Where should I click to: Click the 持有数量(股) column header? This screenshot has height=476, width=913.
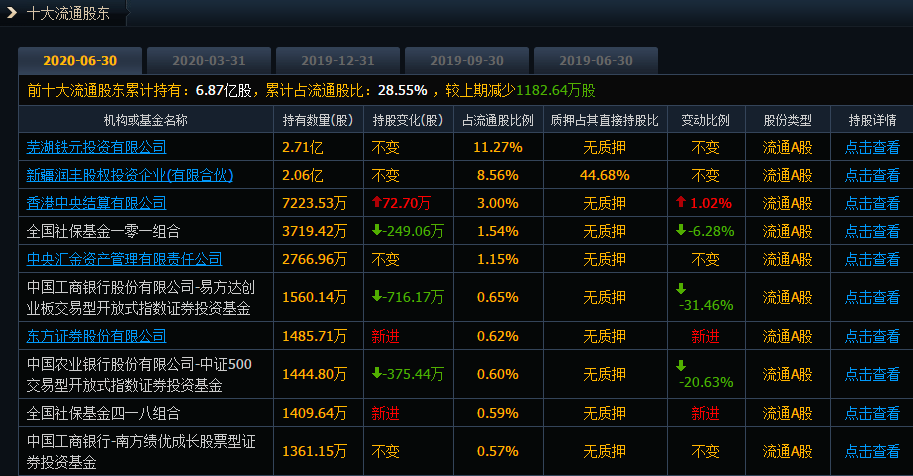318,120
